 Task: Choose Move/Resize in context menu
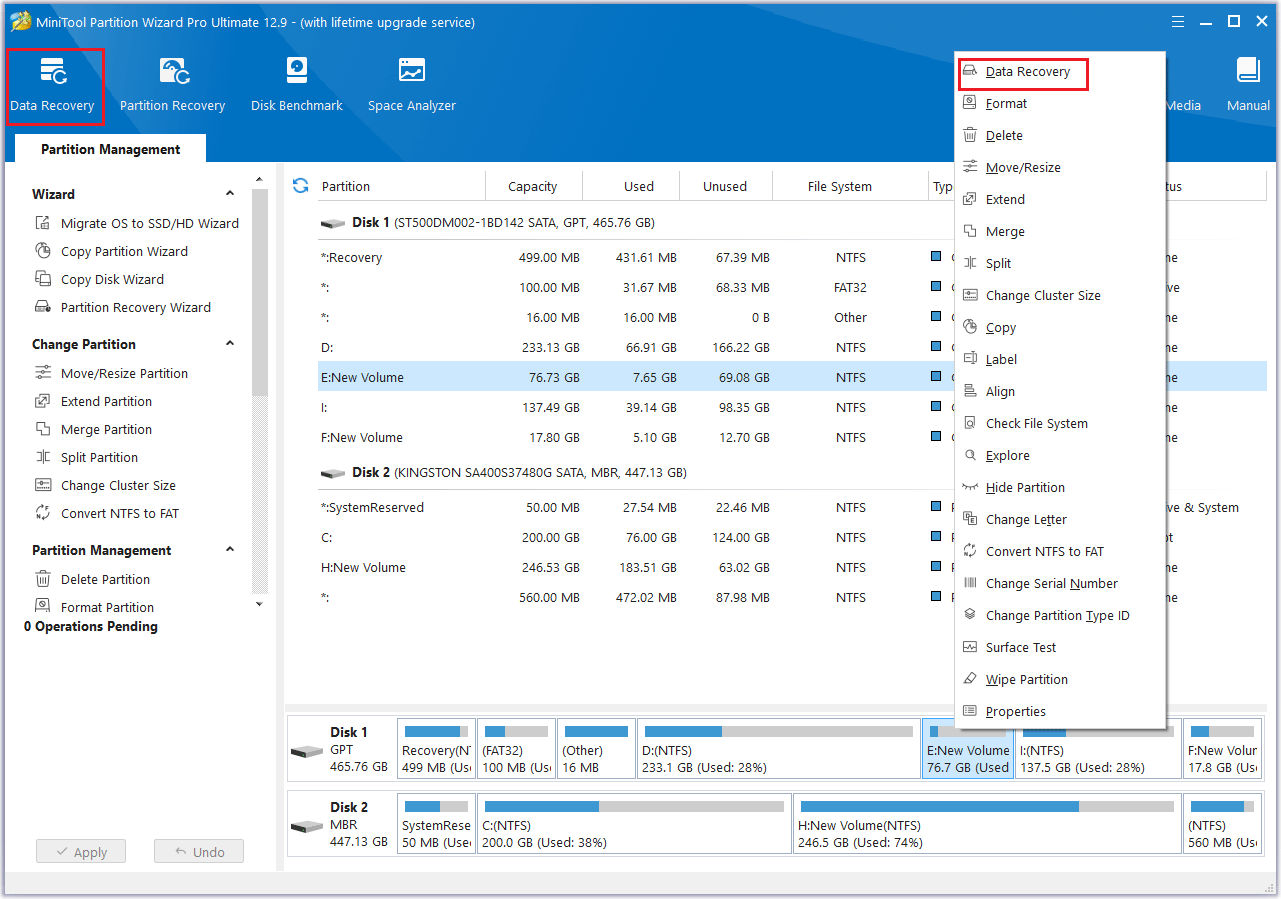tap(1060, 168)
